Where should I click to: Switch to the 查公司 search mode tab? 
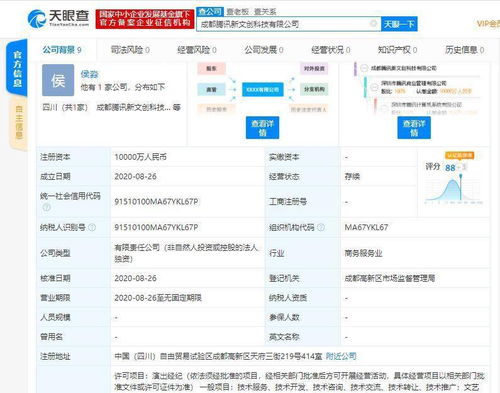(x=210, y=12)
